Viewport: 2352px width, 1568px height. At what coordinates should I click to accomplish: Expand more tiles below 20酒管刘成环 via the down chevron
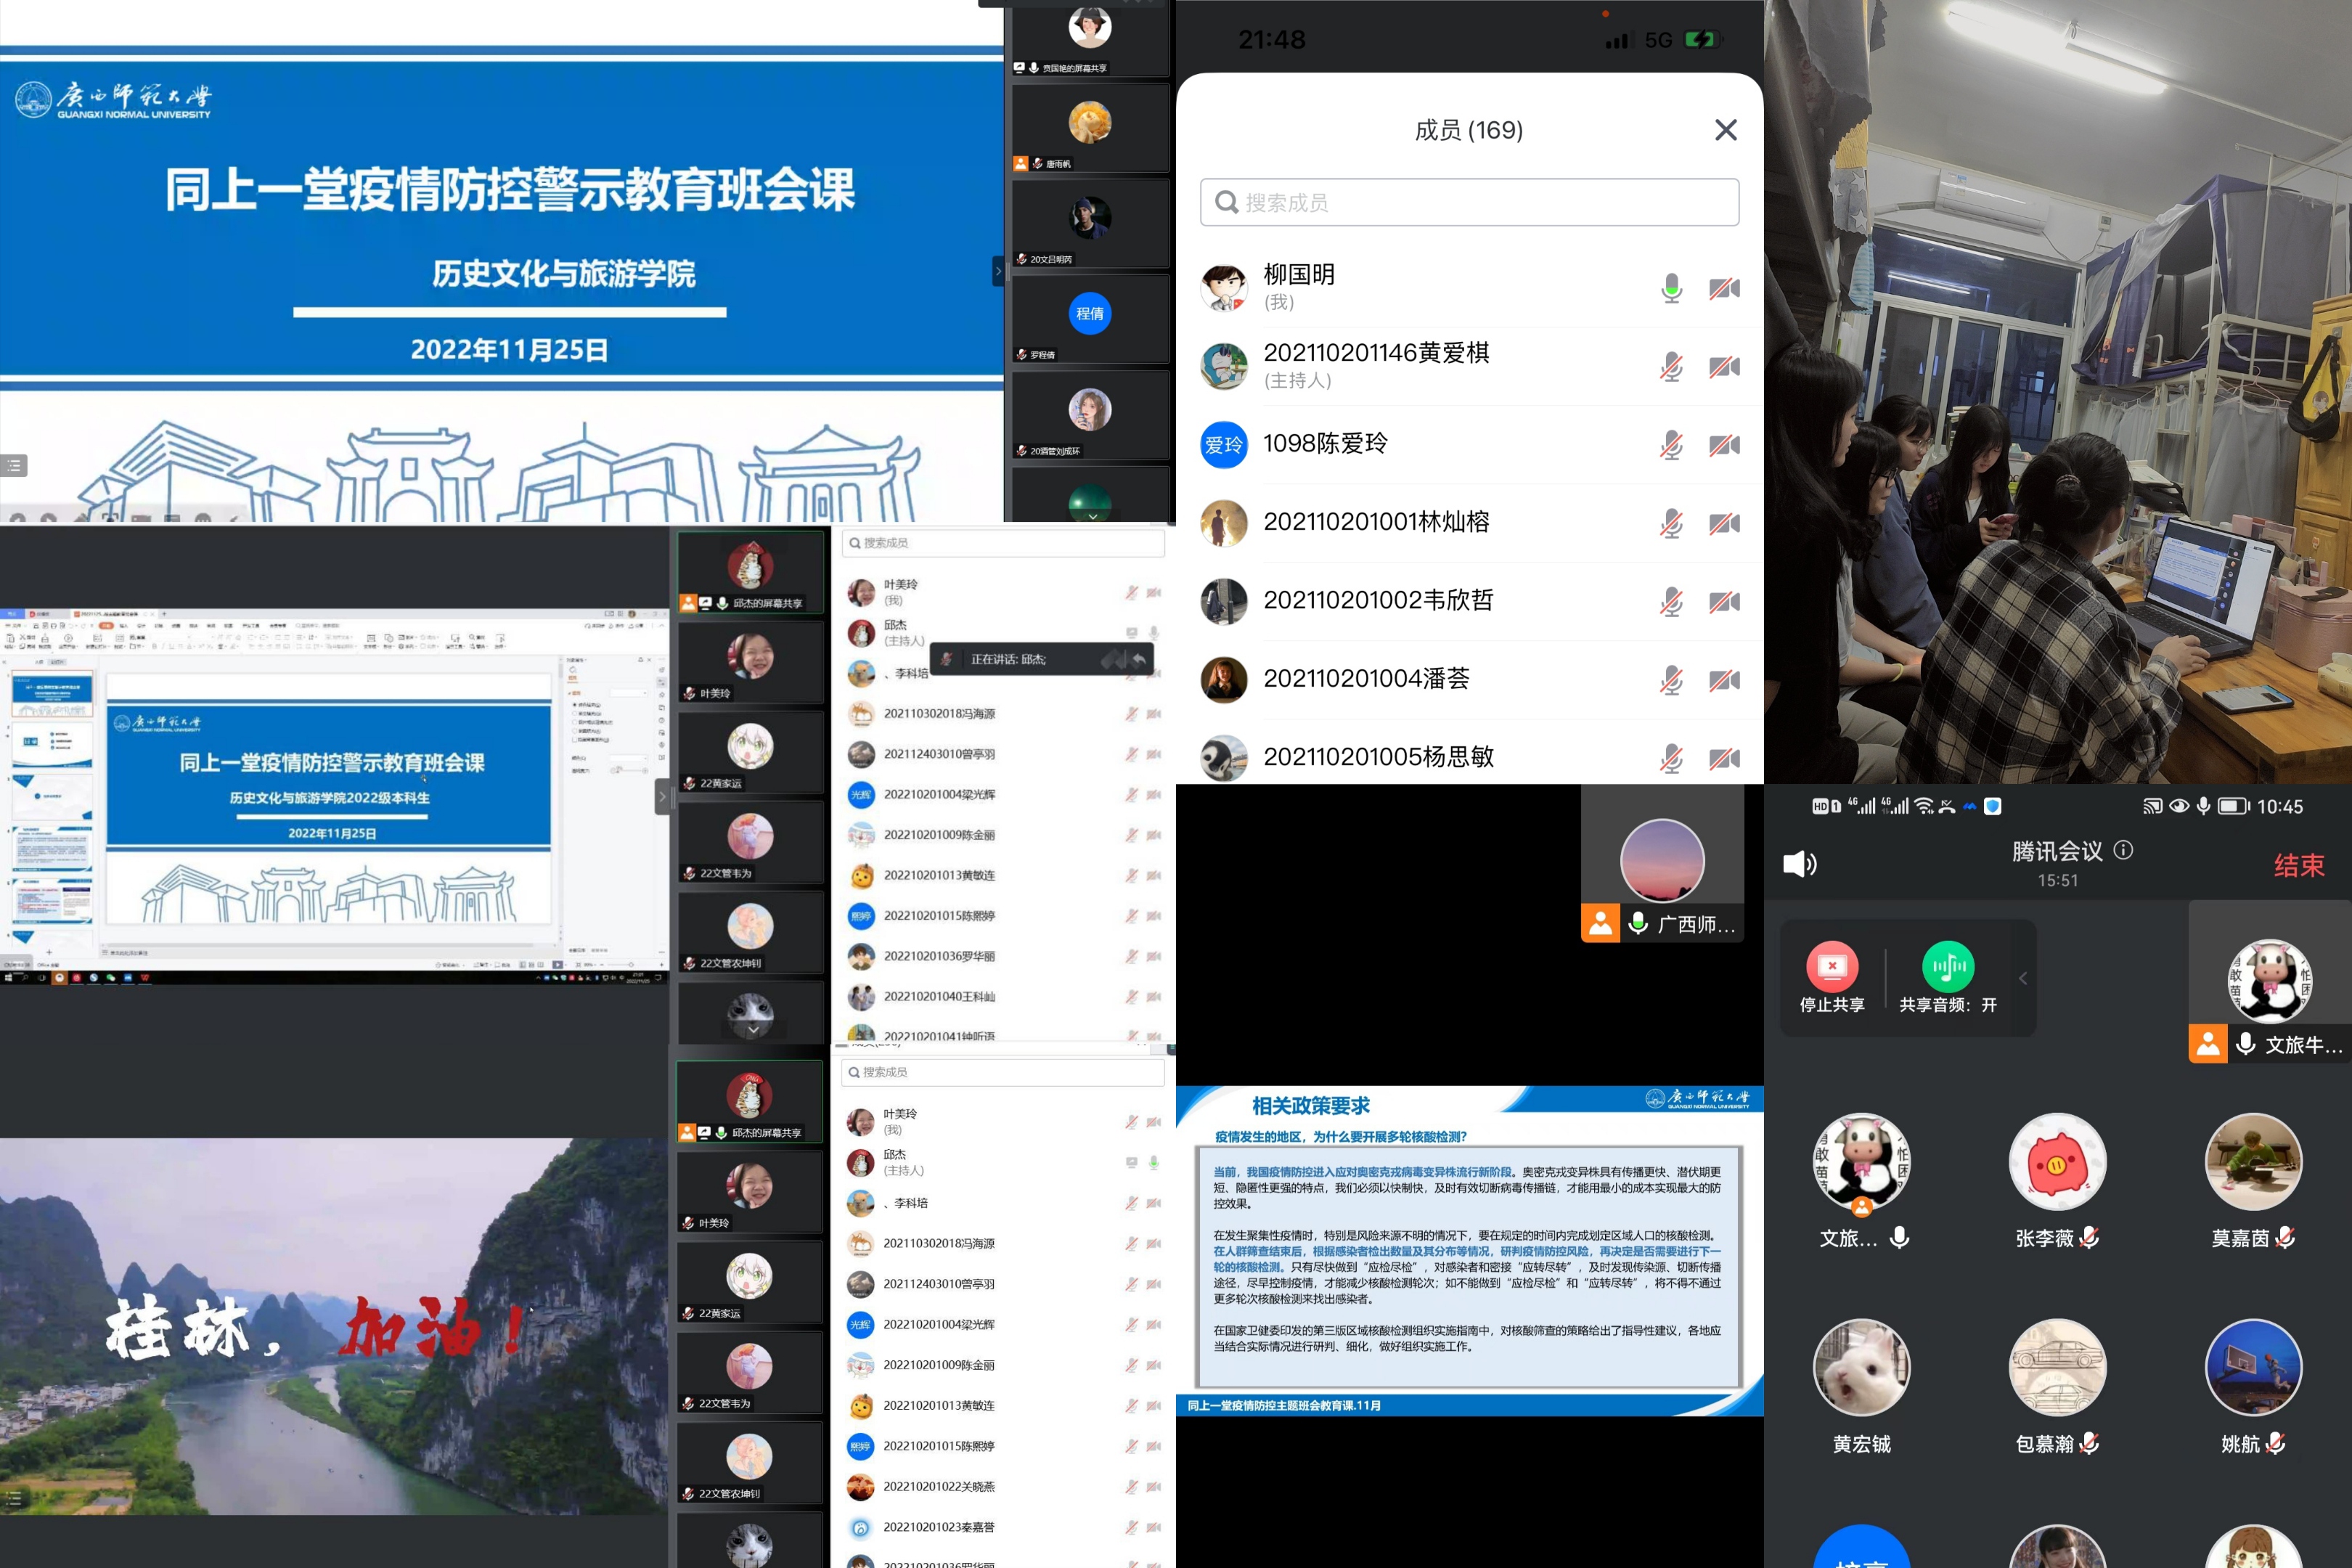pos(1092,516)
